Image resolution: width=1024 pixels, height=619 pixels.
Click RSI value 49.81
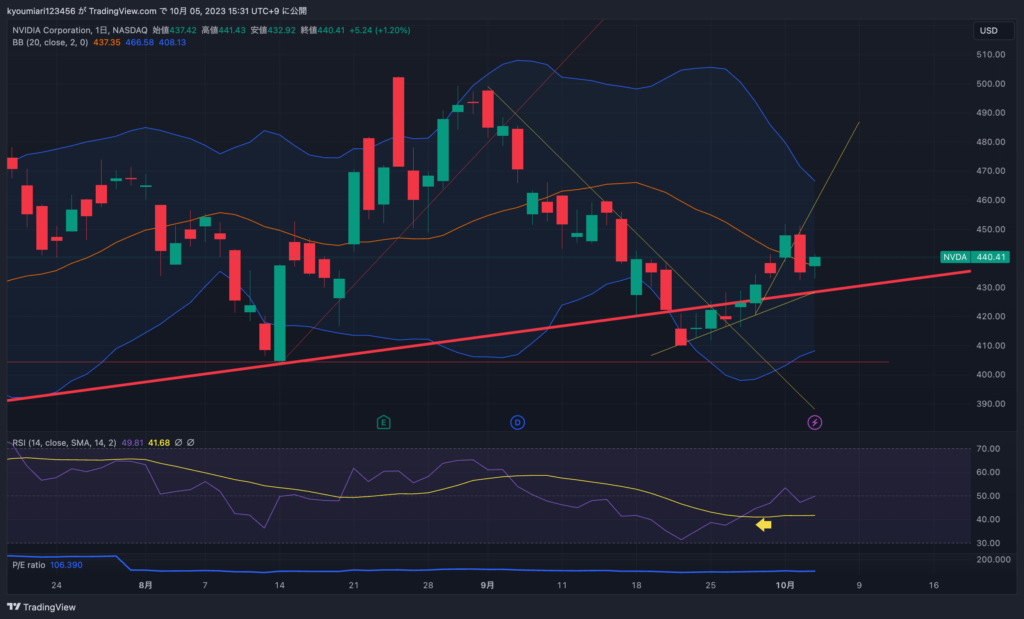pos(133,443)
